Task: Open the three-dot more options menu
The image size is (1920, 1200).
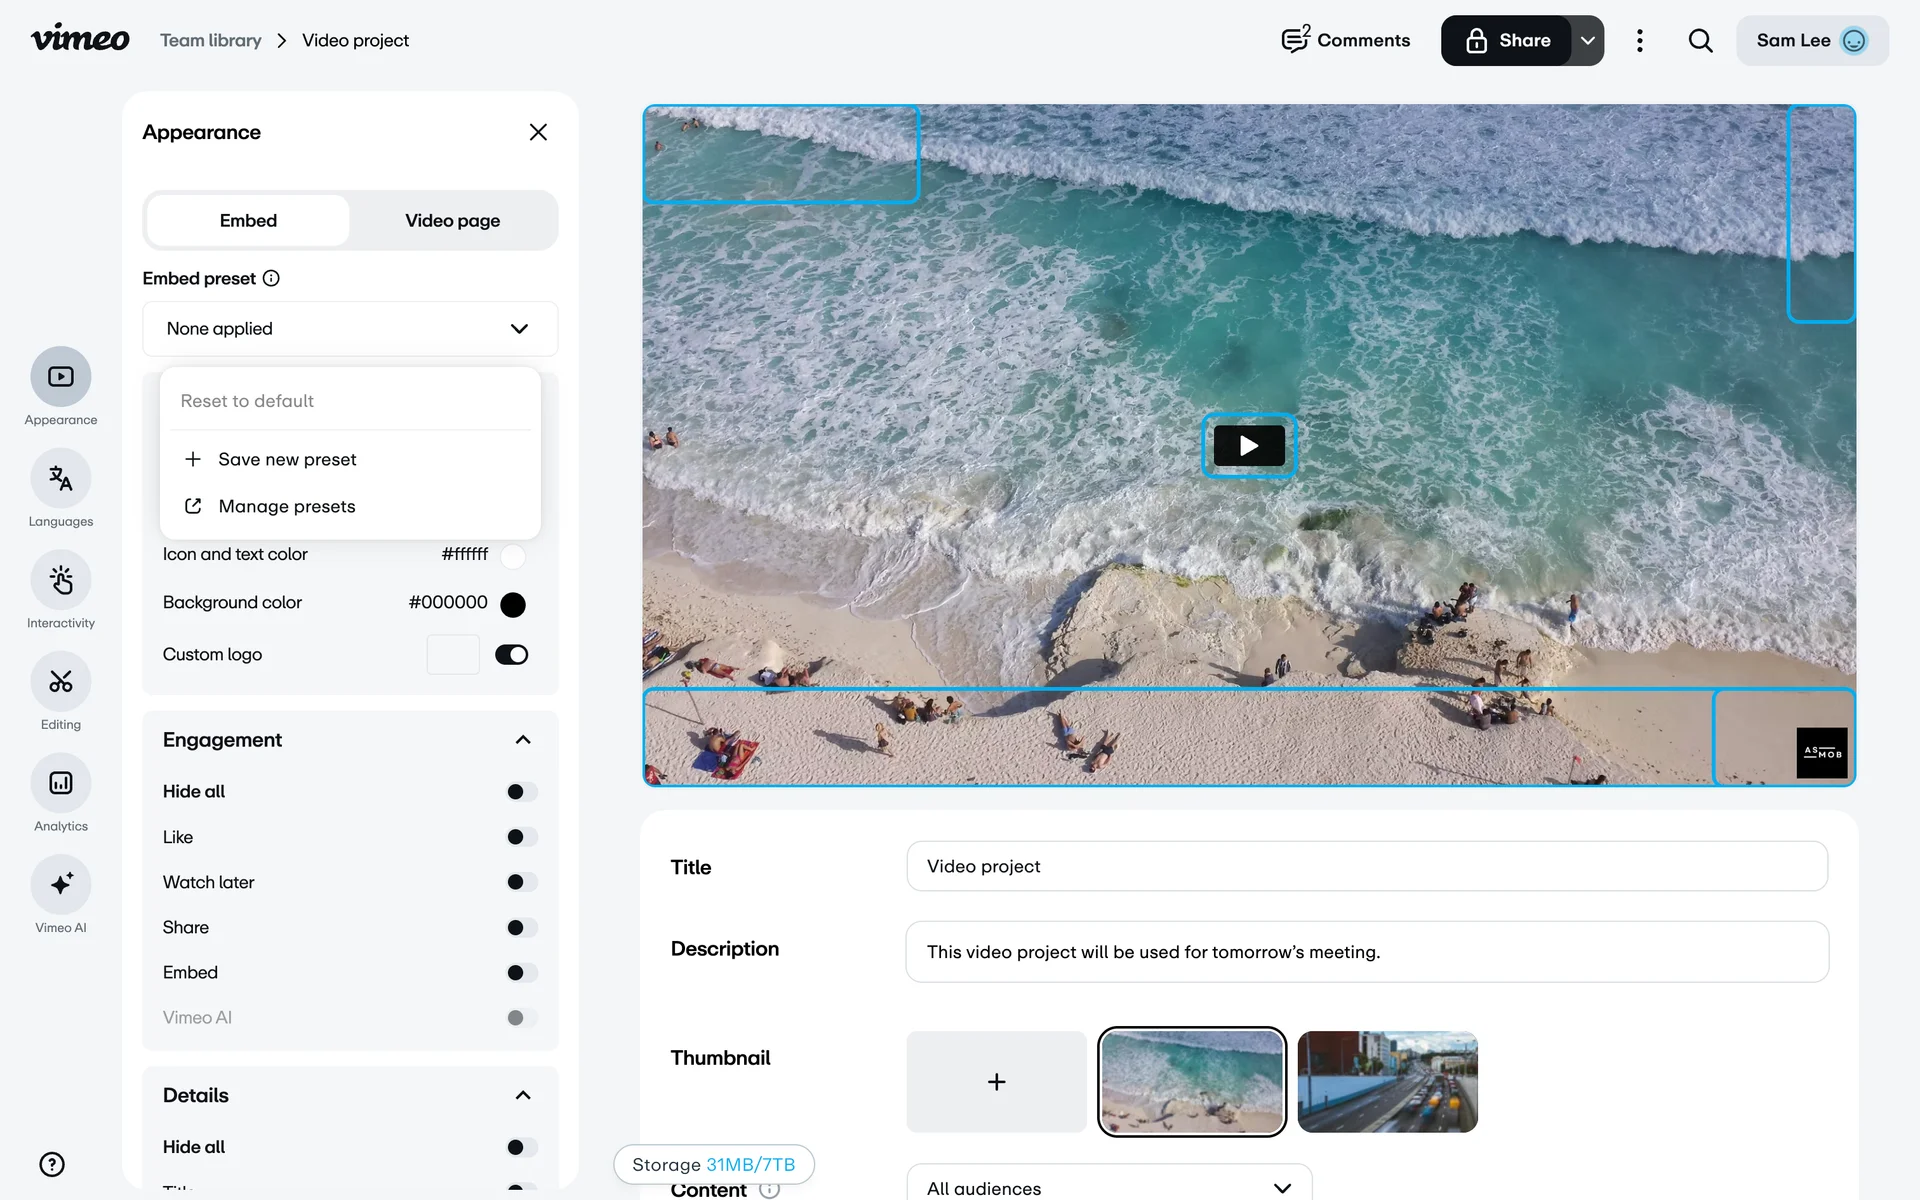Action: (x=1639, y=40)
